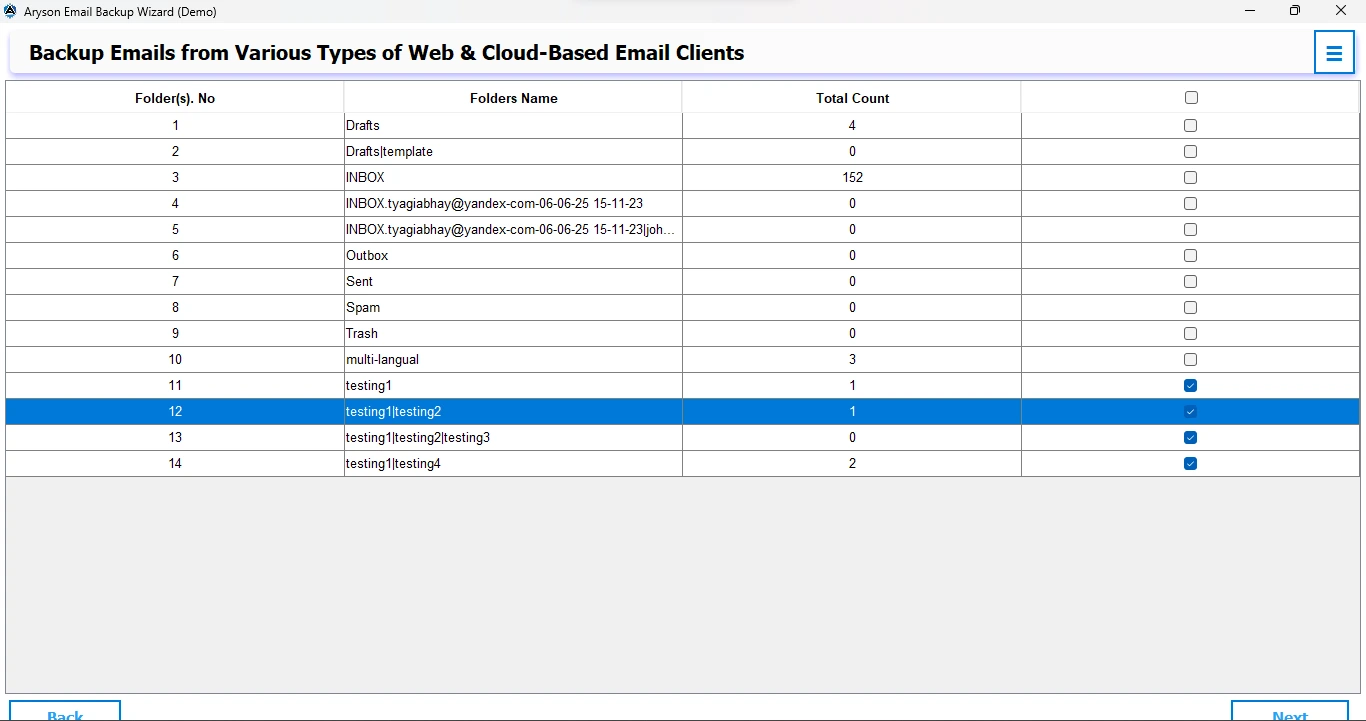Click the Sent folder name cell
This screenshot has width=1366, height=721.
[x=360, y=282]
